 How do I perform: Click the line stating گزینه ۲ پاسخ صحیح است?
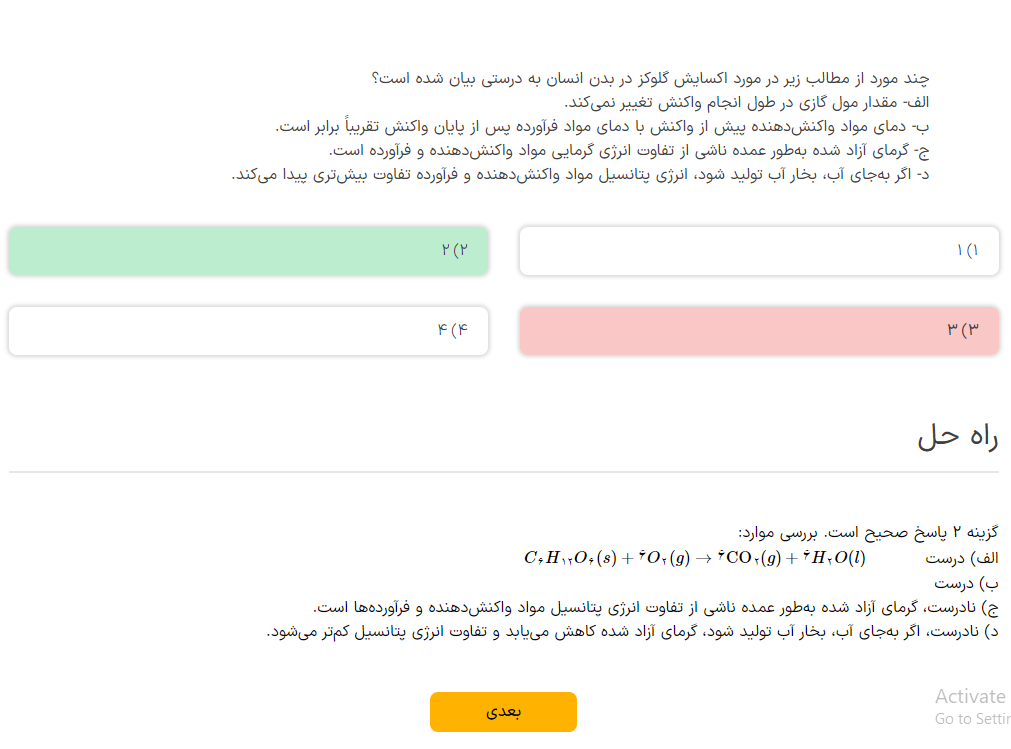tap(868, 532)
